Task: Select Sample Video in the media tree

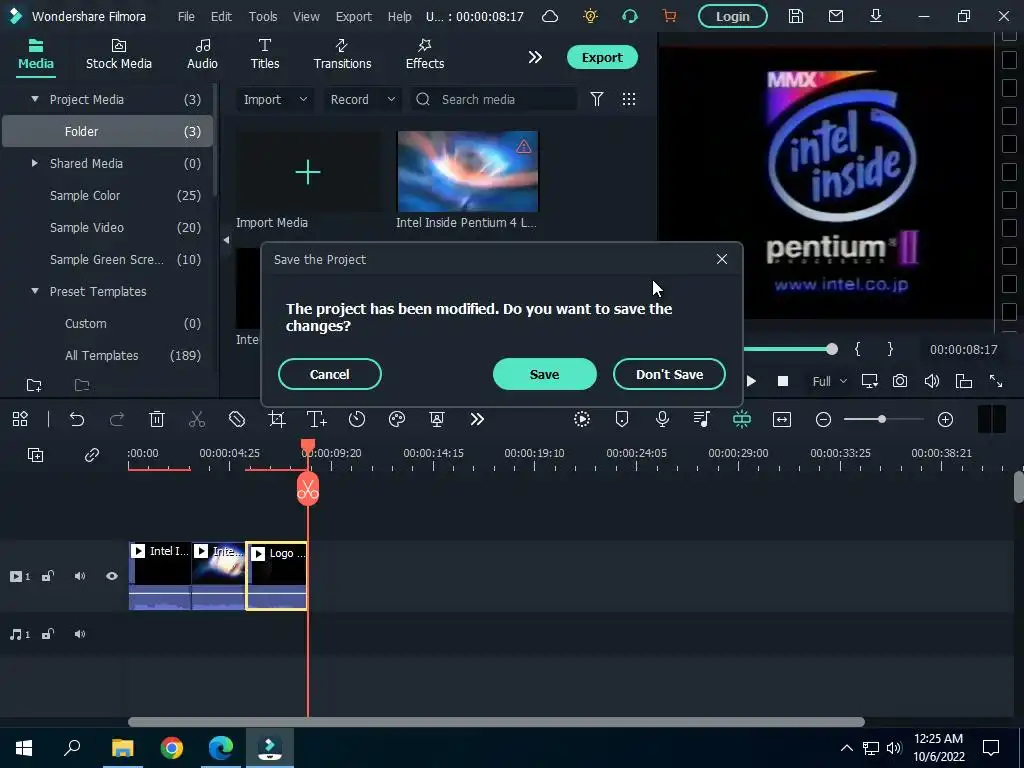Action: pyautogui.click(x=87, y=227)
